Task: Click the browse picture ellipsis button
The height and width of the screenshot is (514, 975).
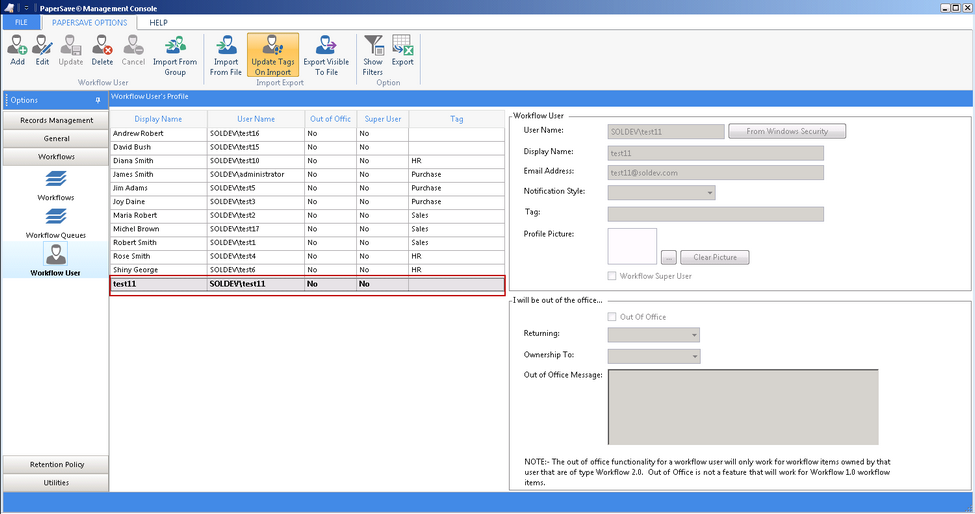Action: (668, 257)
